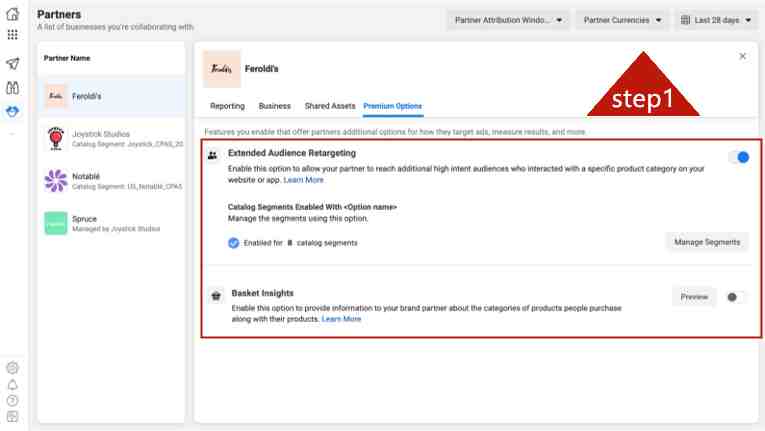
Task: Click Feroldi's name in panel header
Action: click(262, 69)
